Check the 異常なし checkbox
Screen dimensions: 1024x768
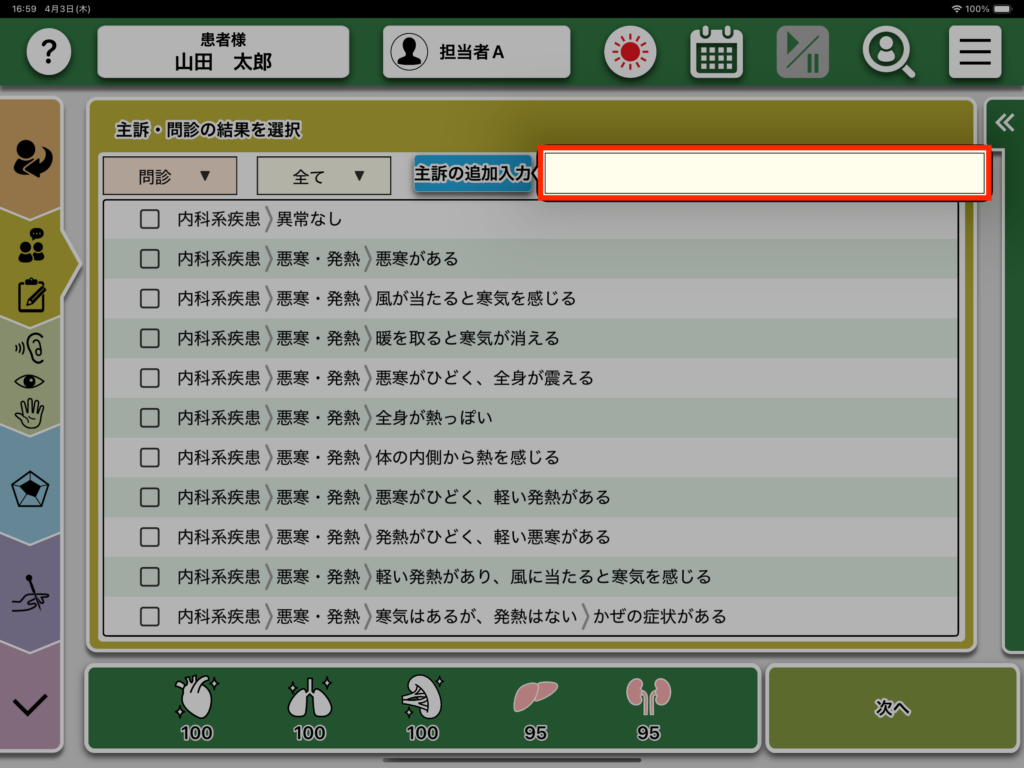(x=150, y=219)
